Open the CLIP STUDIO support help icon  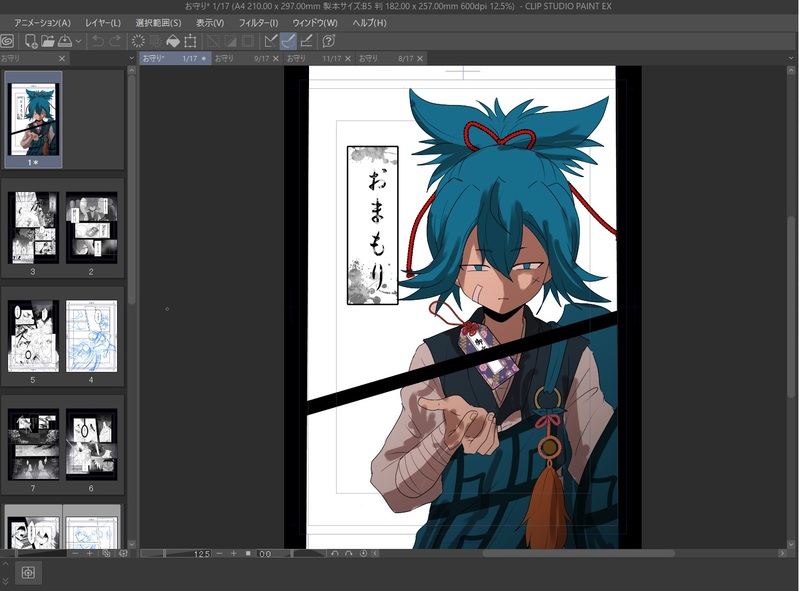click(329, 41)
